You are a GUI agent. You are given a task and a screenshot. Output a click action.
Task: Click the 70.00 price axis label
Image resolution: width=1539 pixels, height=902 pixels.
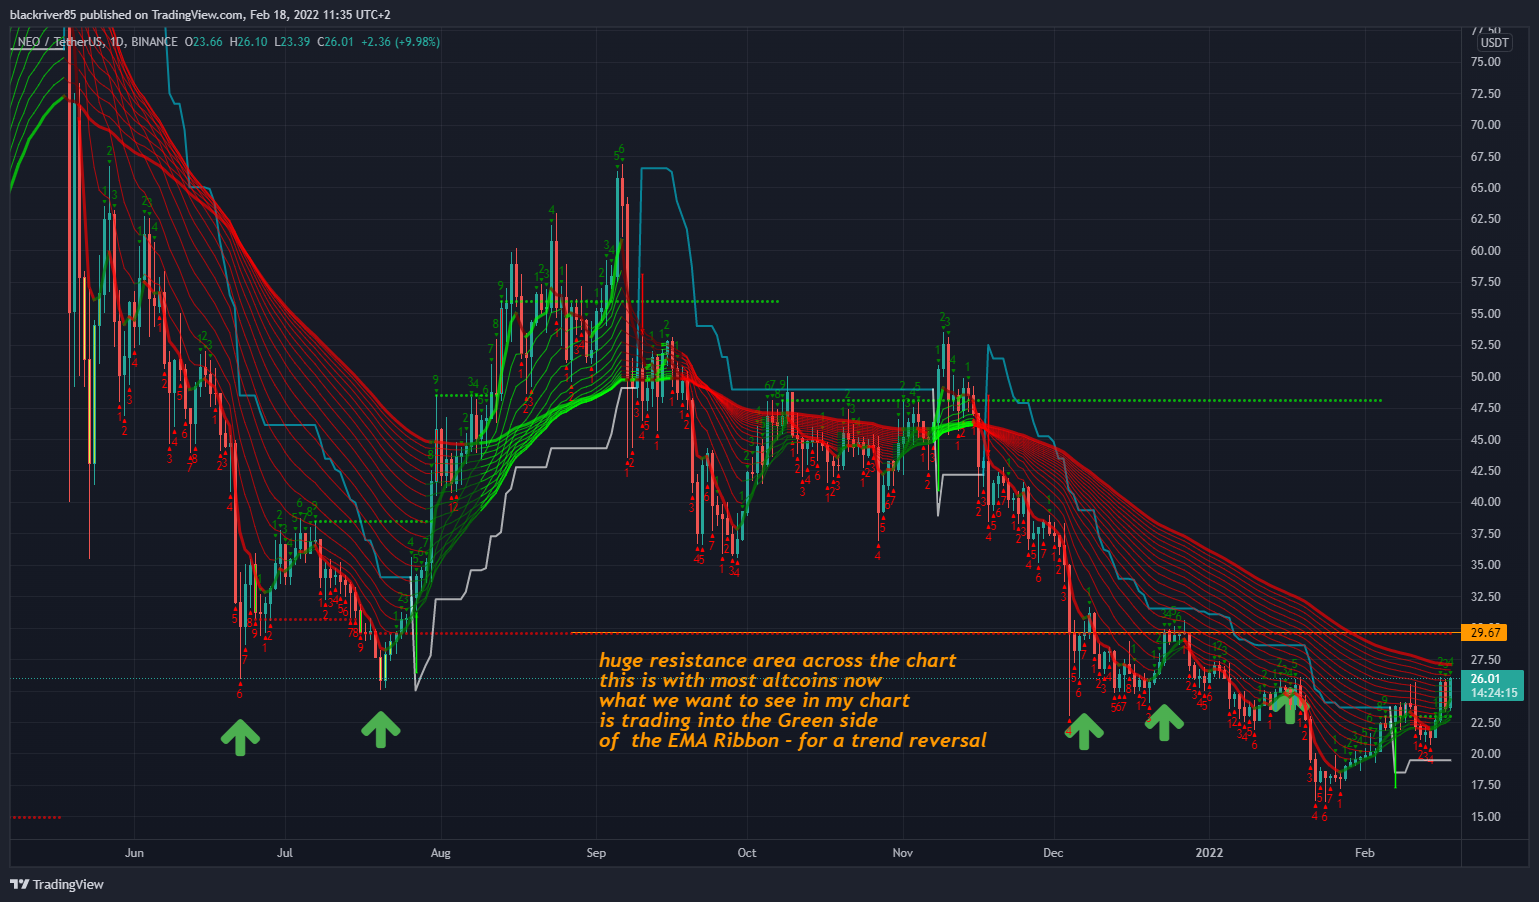coord(1486,125)
